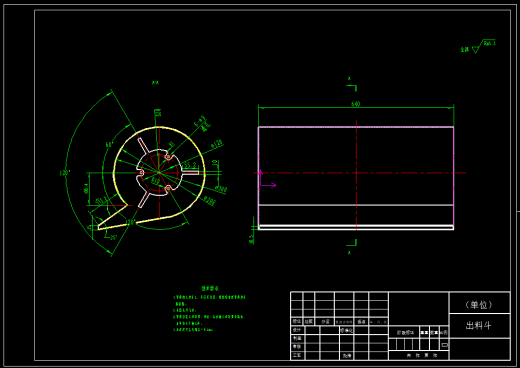Select the green technical requirements heading

coord(210,288)
